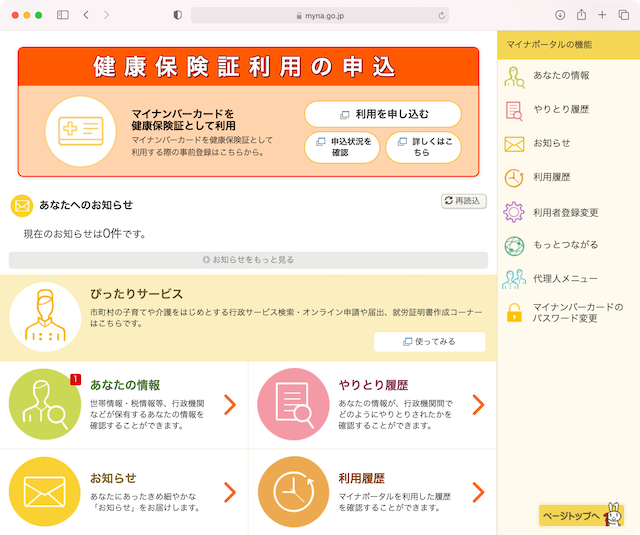Screen dimensions: 640x535
Task: Show Safari downloads
Action: click(560, 15)
